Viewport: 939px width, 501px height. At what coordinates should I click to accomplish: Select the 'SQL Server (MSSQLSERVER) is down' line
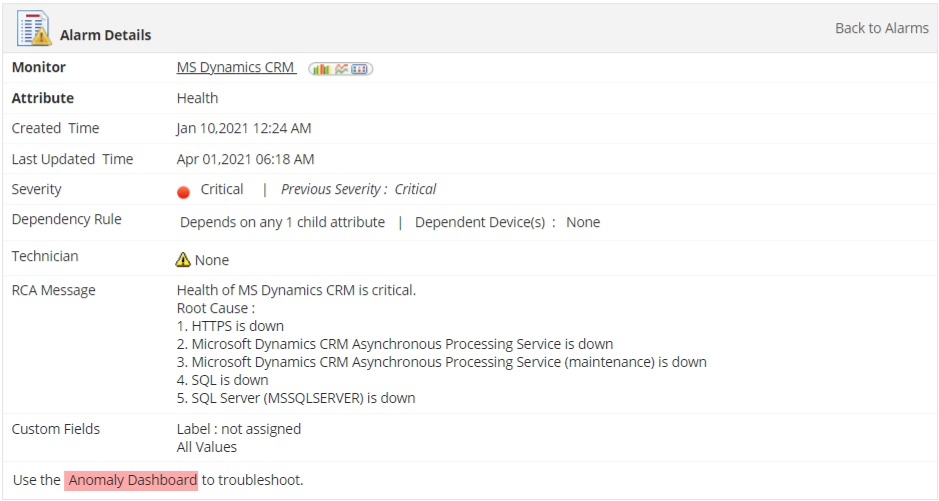296,398
